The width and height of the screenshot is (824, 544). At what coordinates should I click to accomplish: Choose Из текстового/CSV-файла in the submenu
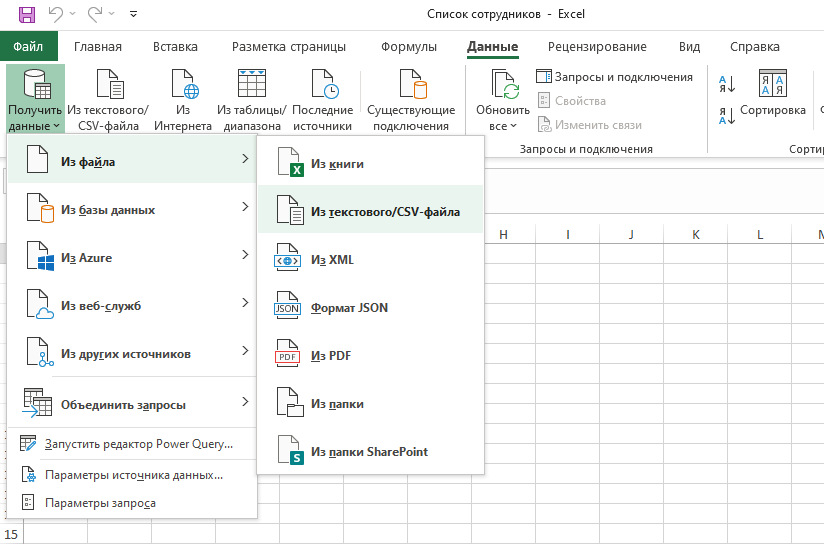pos(370,209)
